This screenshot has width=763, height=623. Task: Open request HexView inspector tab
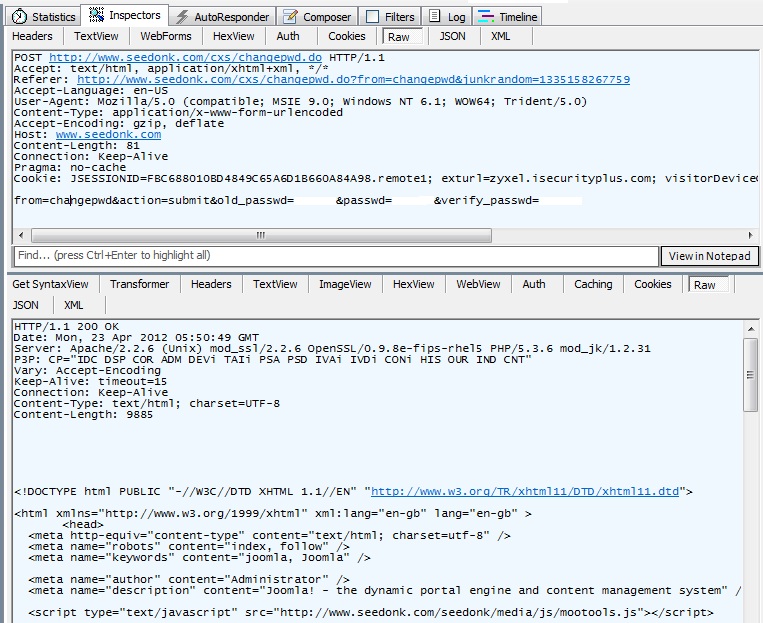[x=234, y=37]
